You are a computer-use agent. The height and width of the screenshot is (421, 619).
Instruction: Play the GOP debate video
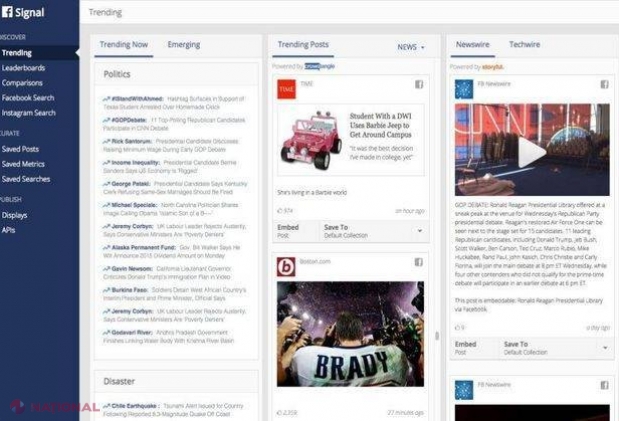click(532, 152)
